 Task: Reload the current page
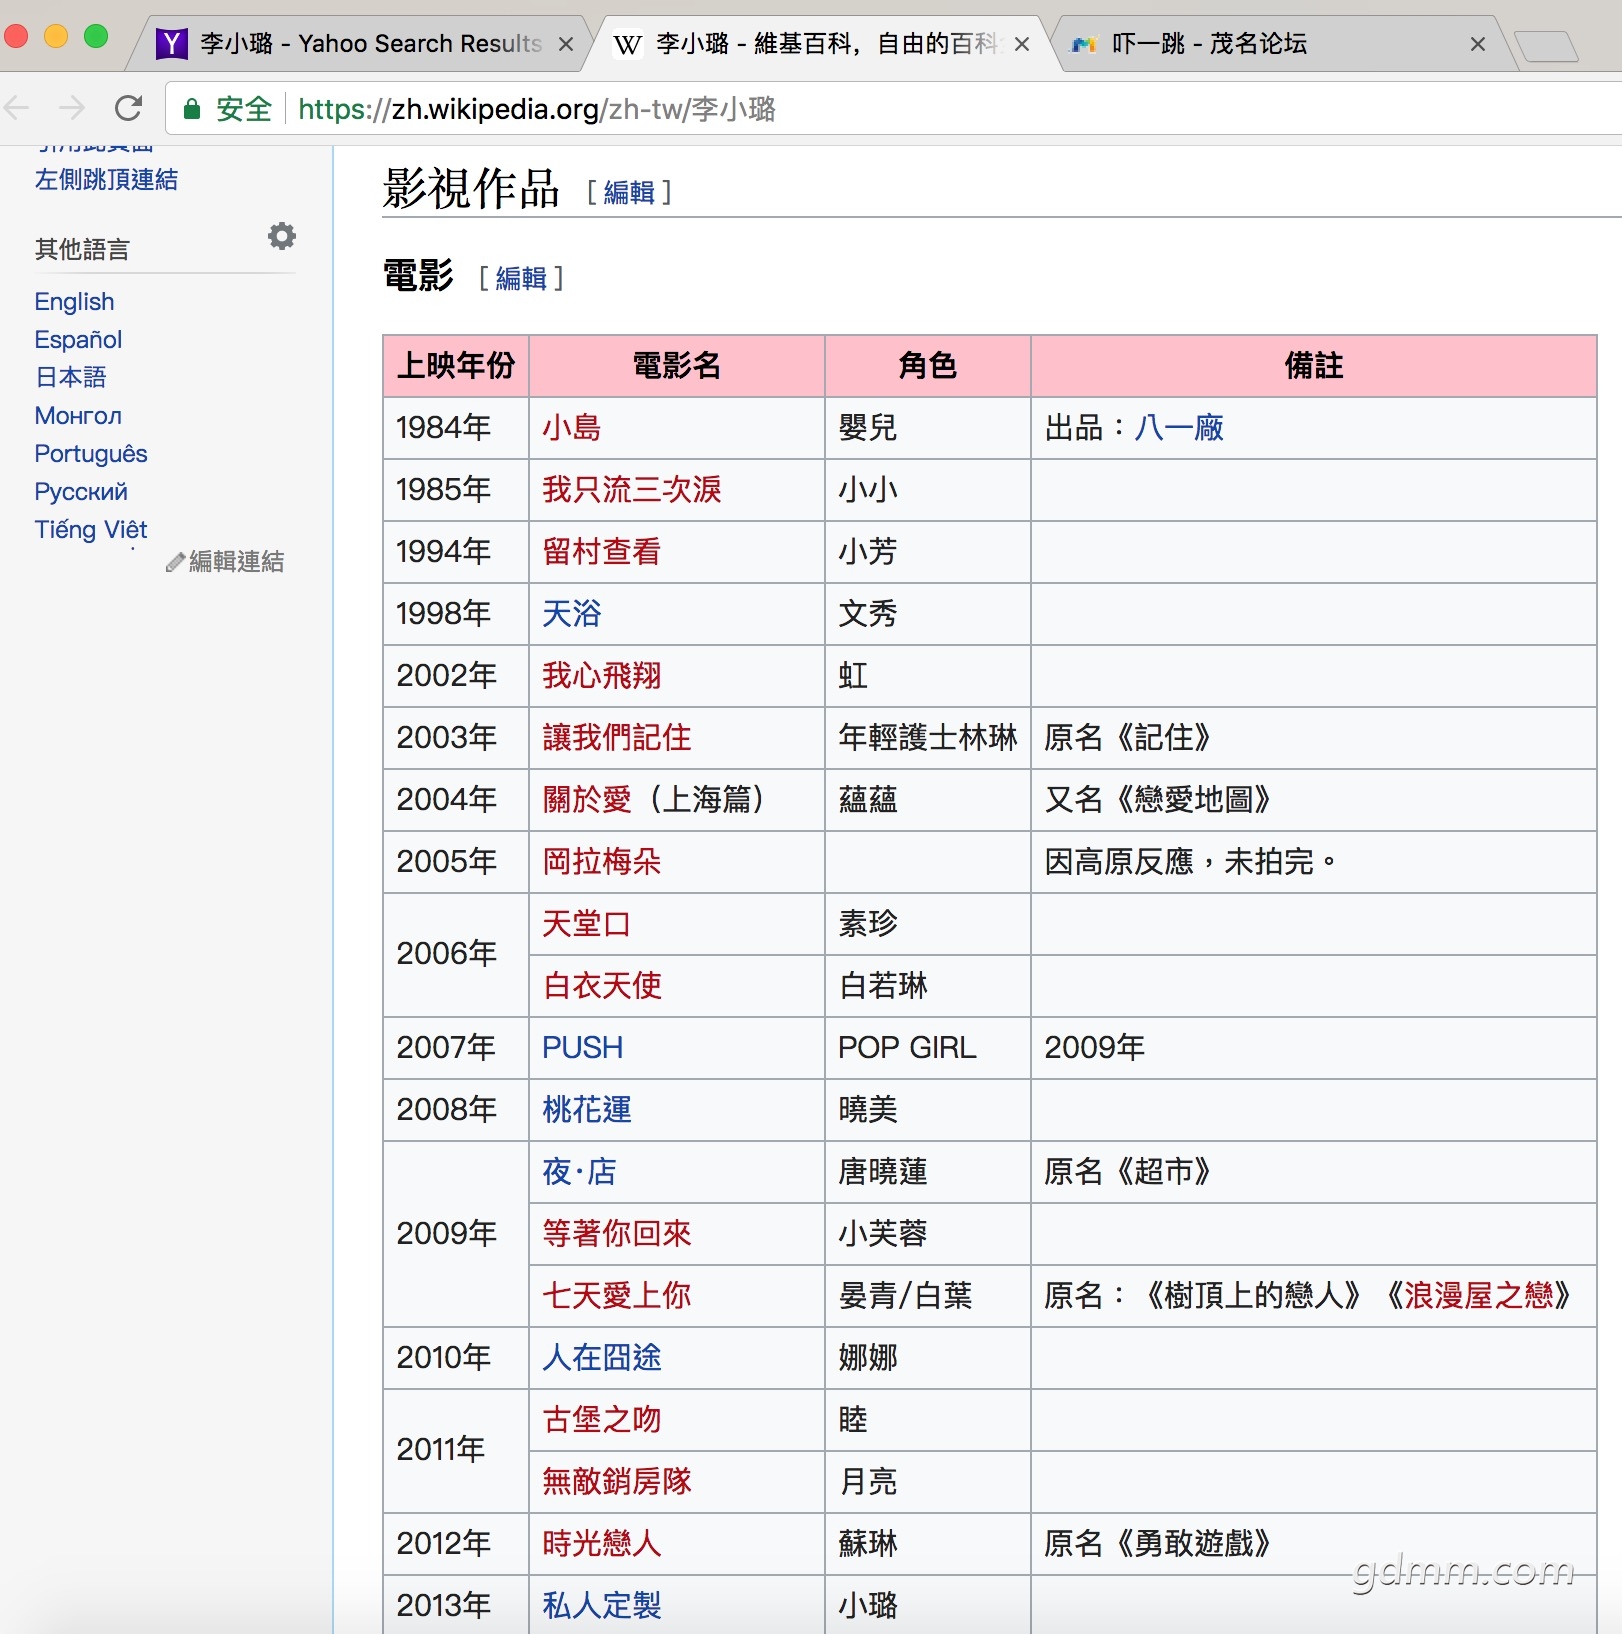click(x=128, y=108)
